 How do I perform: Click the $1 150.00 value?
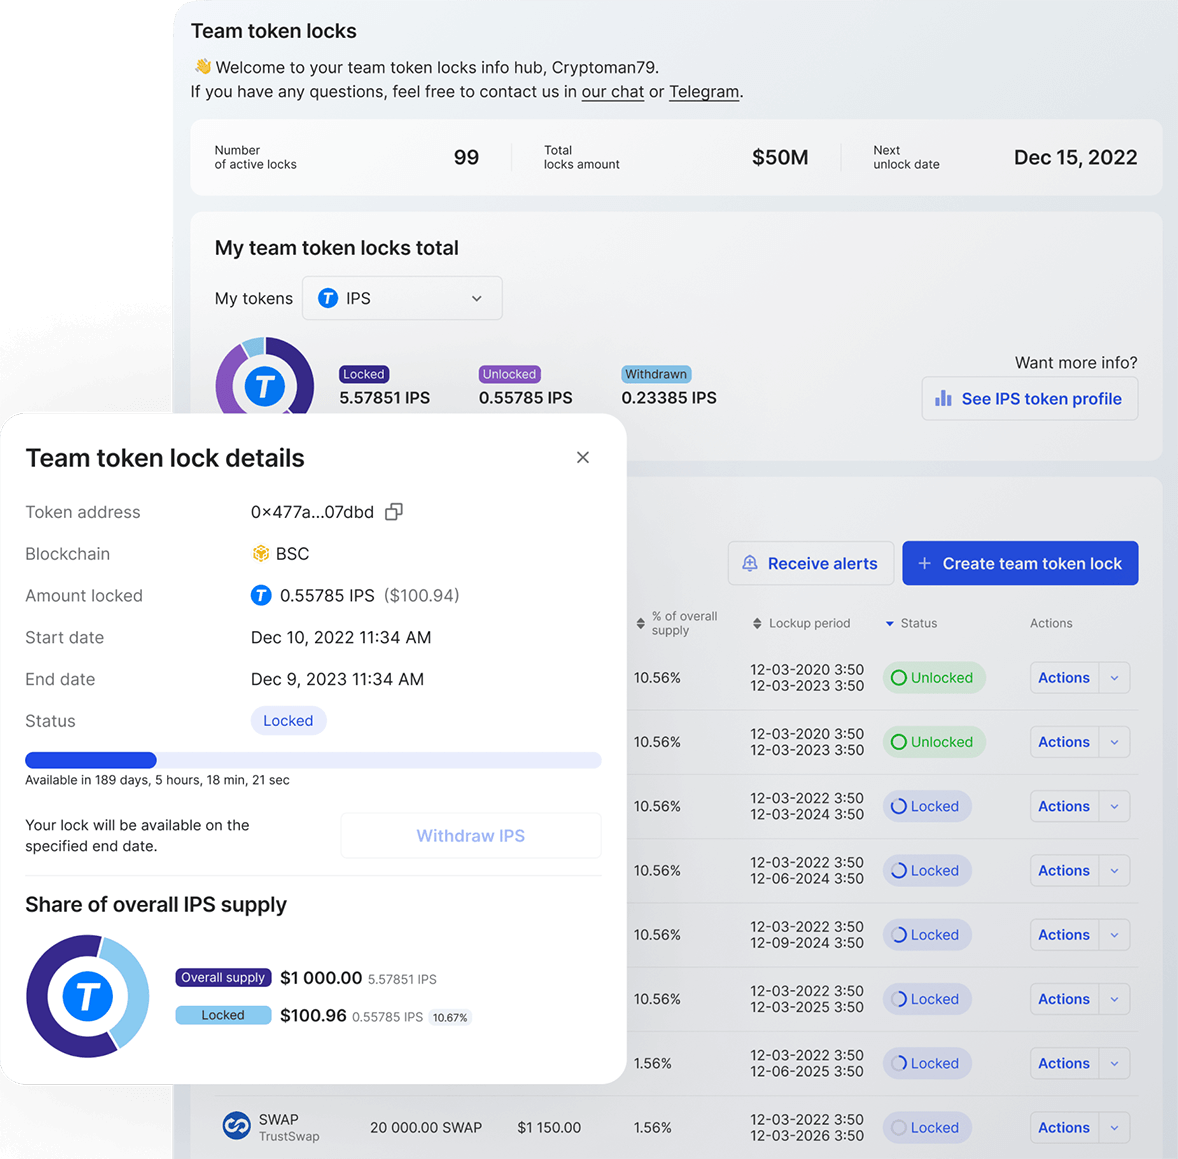coord(549,1127)
